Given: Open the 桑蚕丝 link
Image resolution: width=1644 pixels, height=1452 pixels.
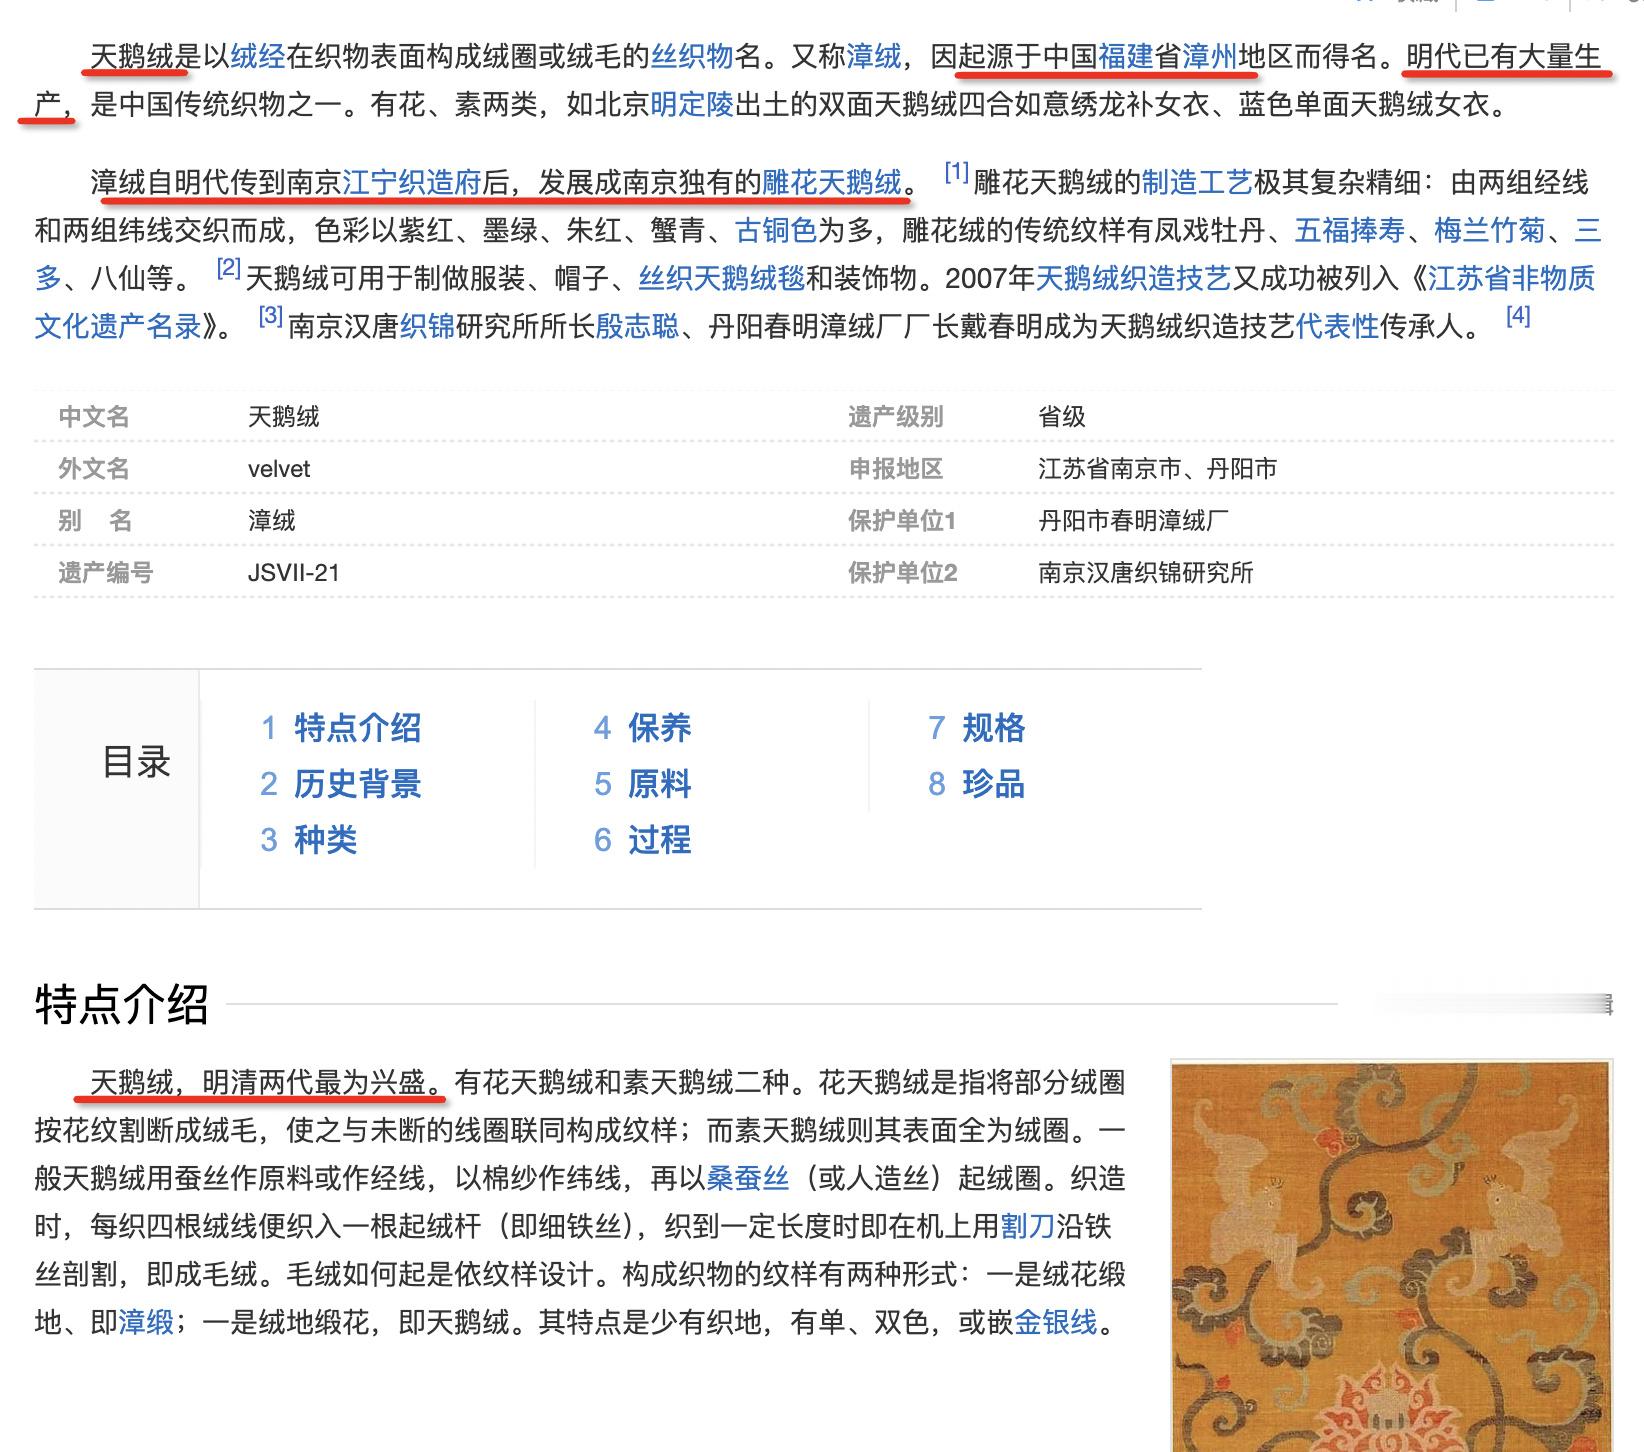Looking at the screenshot, I should (748, 1178).
